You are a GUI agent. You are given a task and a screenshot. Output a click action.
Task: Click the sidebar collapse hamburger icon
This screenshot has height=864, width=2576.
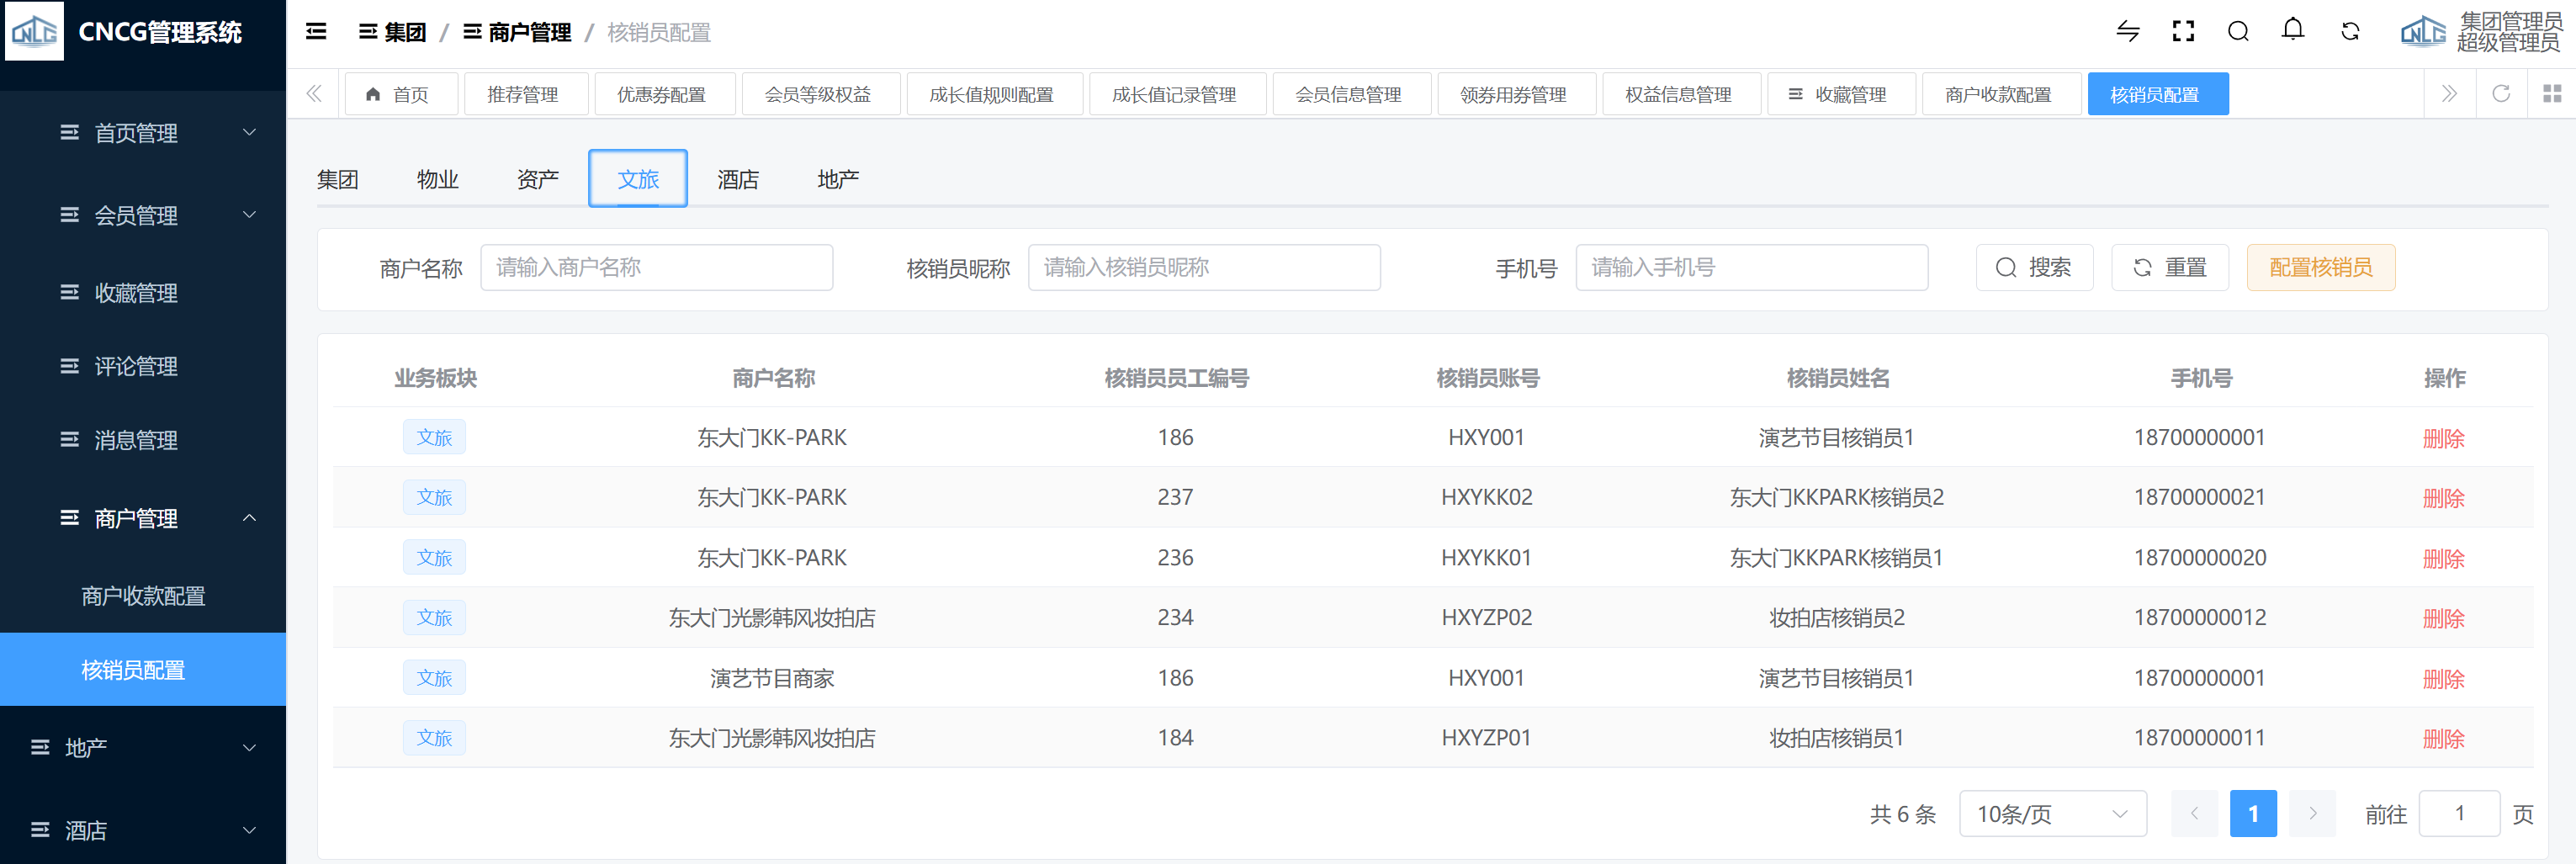coord(316,32)
